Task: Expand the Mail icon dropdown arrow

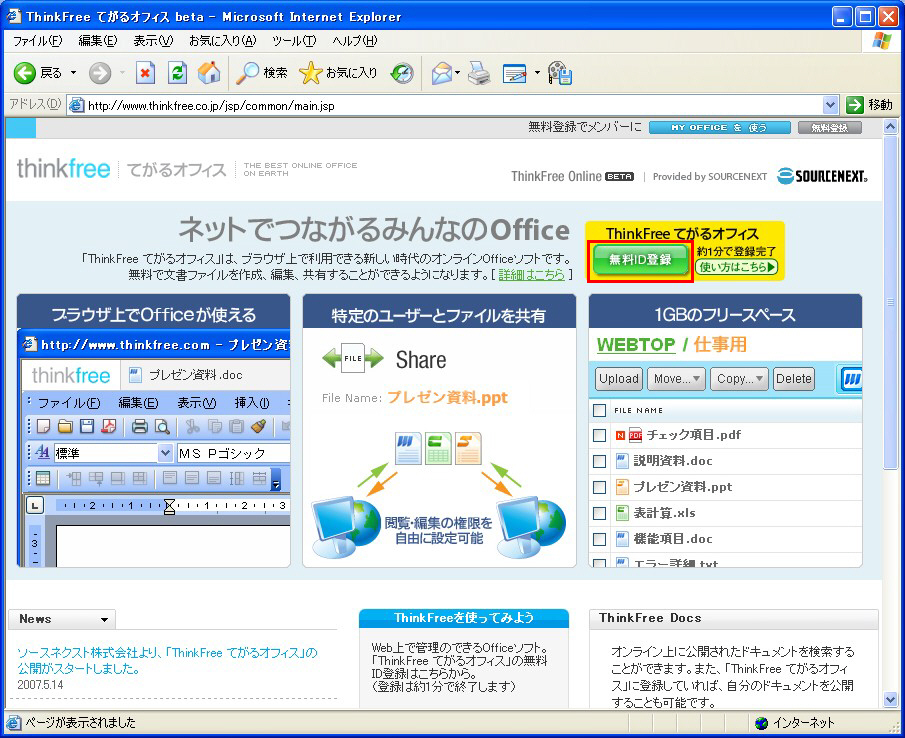Action: 458,73
